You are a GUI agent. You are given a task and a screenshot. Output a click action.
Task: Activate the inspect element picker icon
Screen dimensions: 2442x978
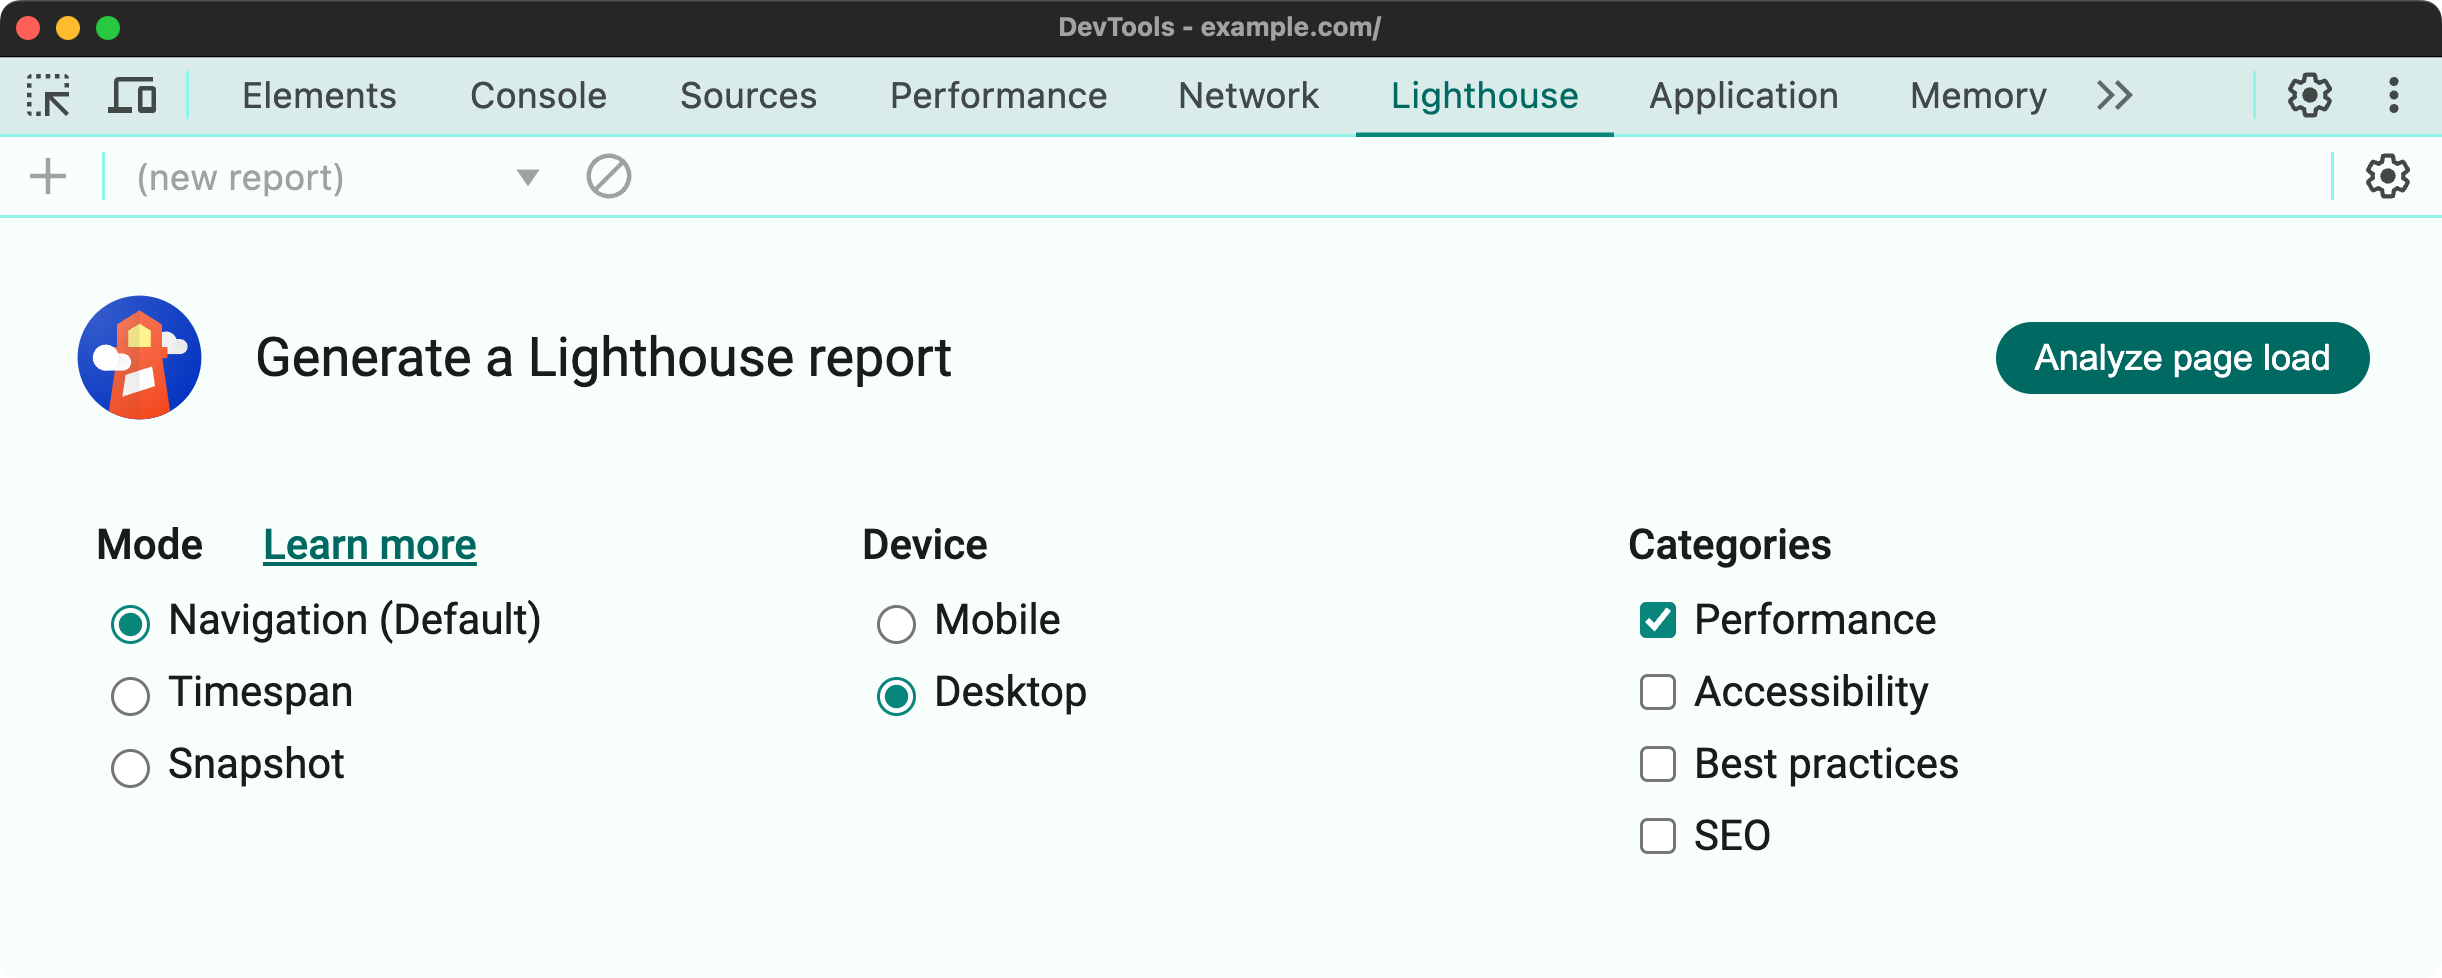pyautogui.click(x=48, y=96)
